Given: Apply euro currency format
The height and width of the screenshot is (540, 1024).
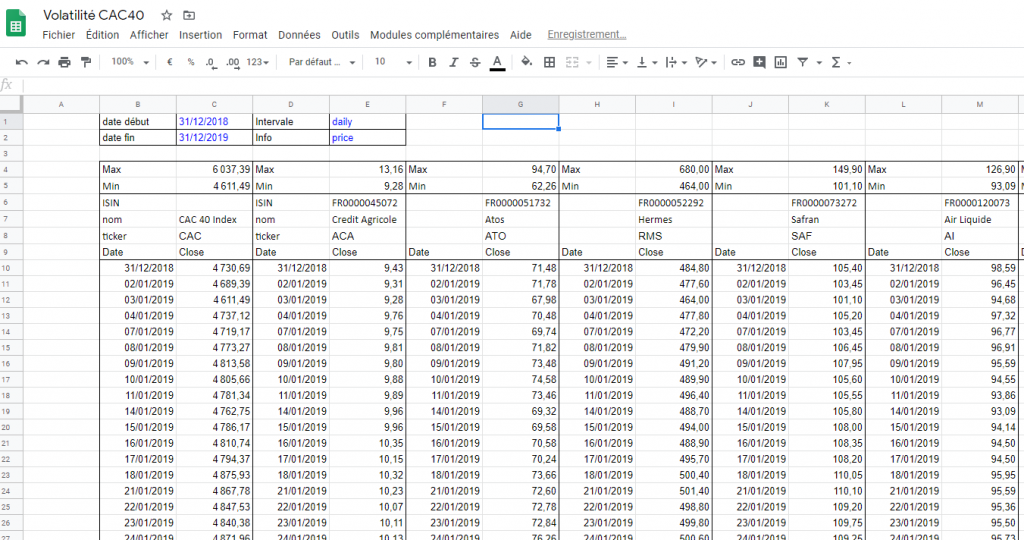Looking at the screenshot, I should click(x=170, y=62).
